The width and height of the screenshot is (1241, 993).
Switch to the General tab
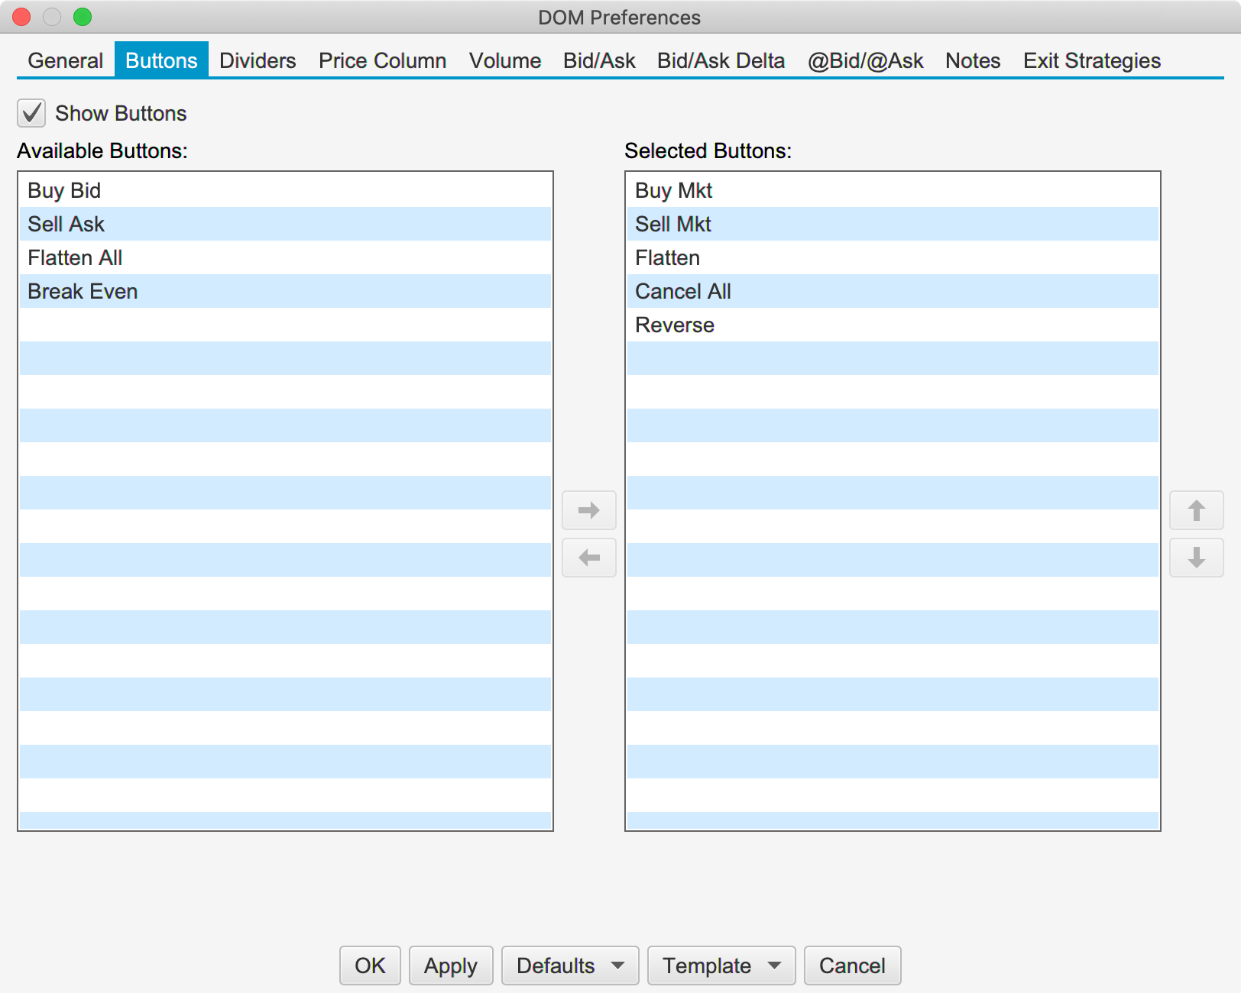pos(65,61)
